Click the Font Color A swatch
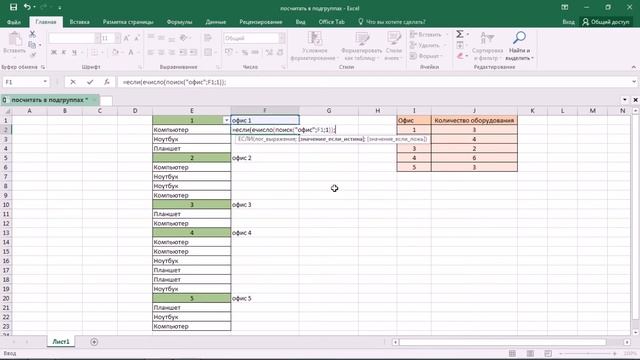Screen dimensions: 640x360 (x=131, y=52)
